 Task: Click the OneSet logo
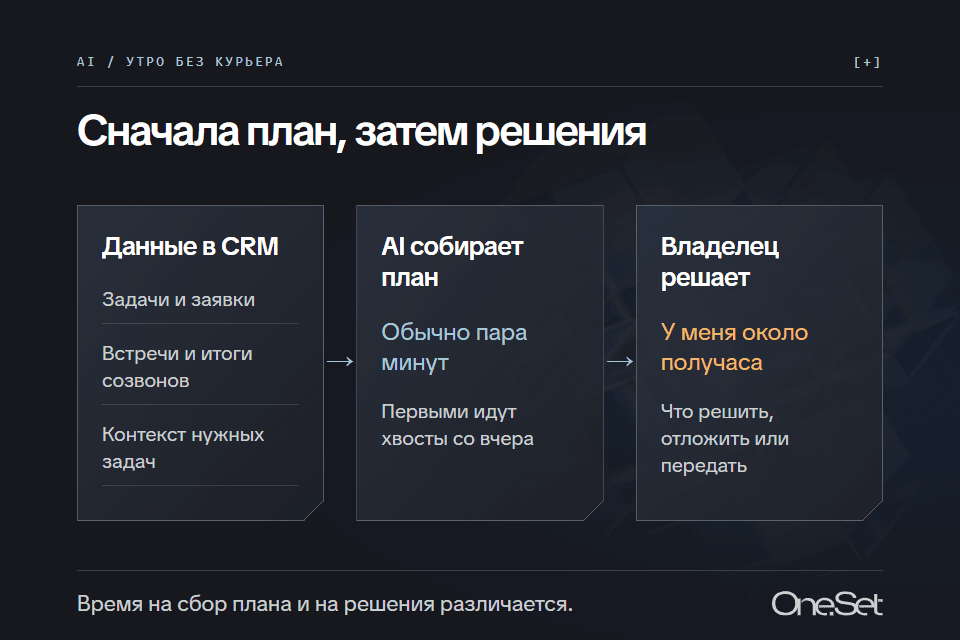(827, 604)
